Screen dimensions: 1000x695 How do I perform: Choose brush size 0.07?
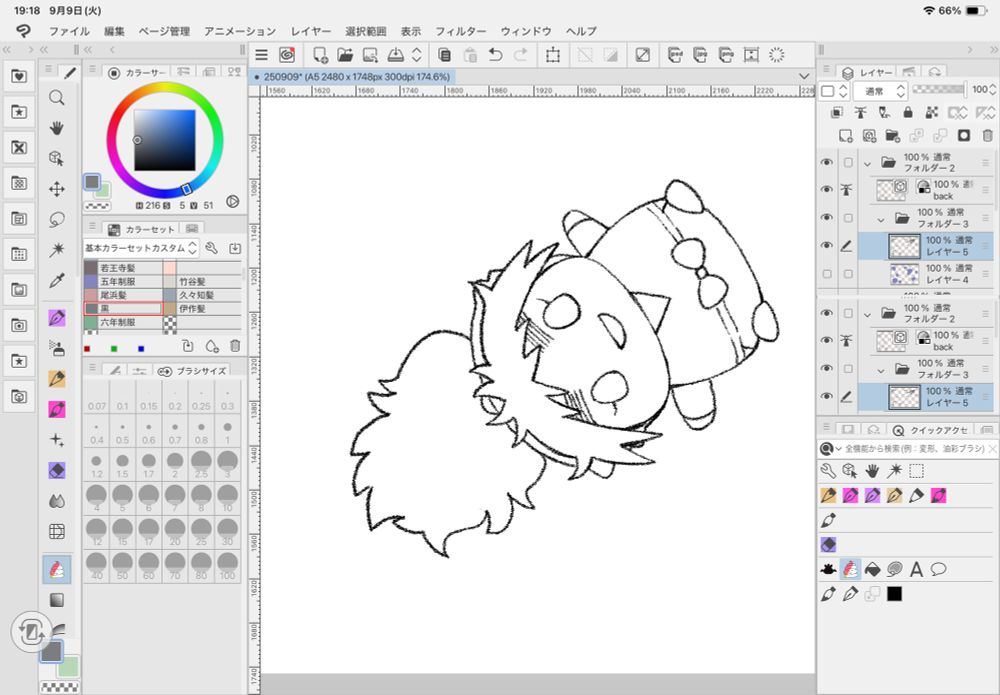(97, 398)
